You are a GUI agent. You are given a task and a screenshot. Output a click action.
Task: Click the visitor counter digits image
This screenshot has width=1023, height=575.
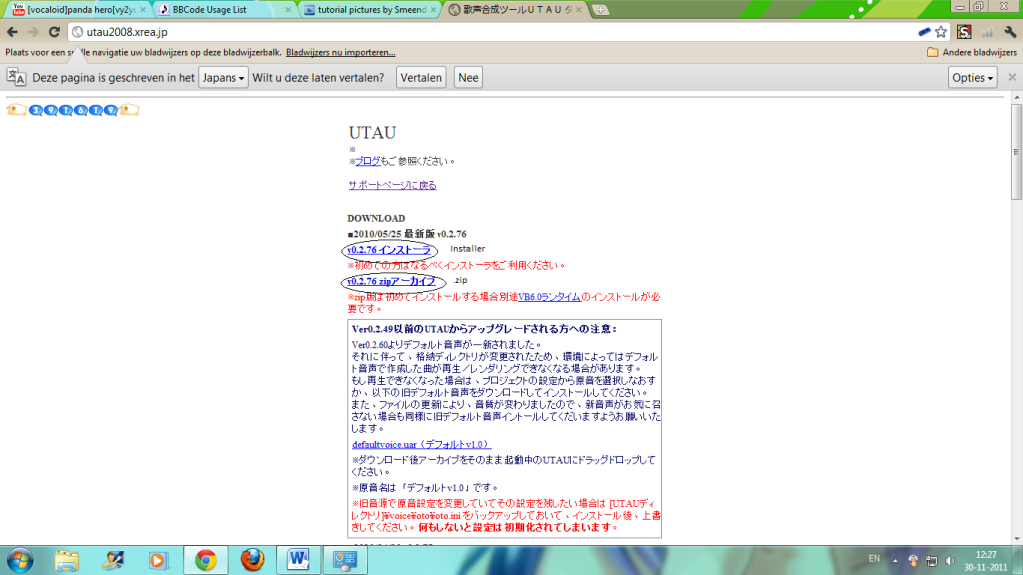pyautogui.click(x=73, y=110)
